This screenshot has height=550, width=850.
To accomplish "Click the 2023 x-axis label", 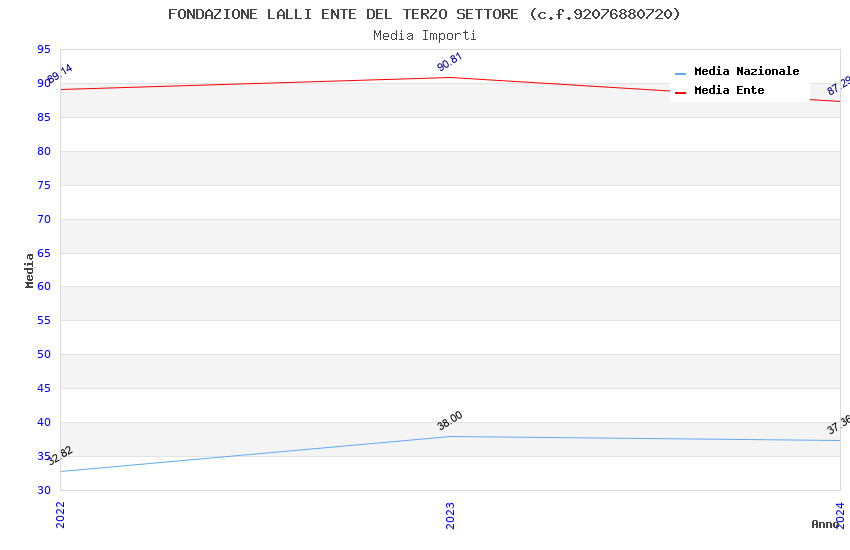I will pyautogui.click(x=450, y=515).
